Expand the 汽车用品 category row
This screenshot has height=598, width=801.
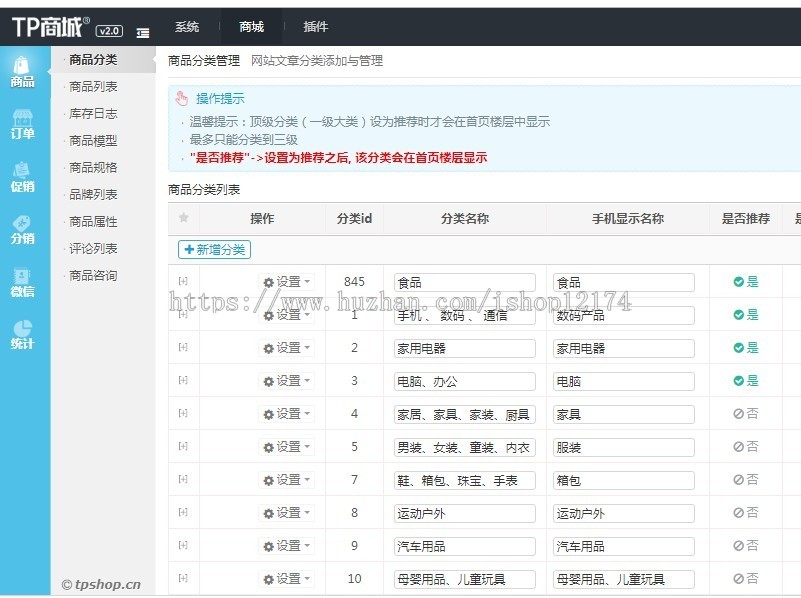183,545
